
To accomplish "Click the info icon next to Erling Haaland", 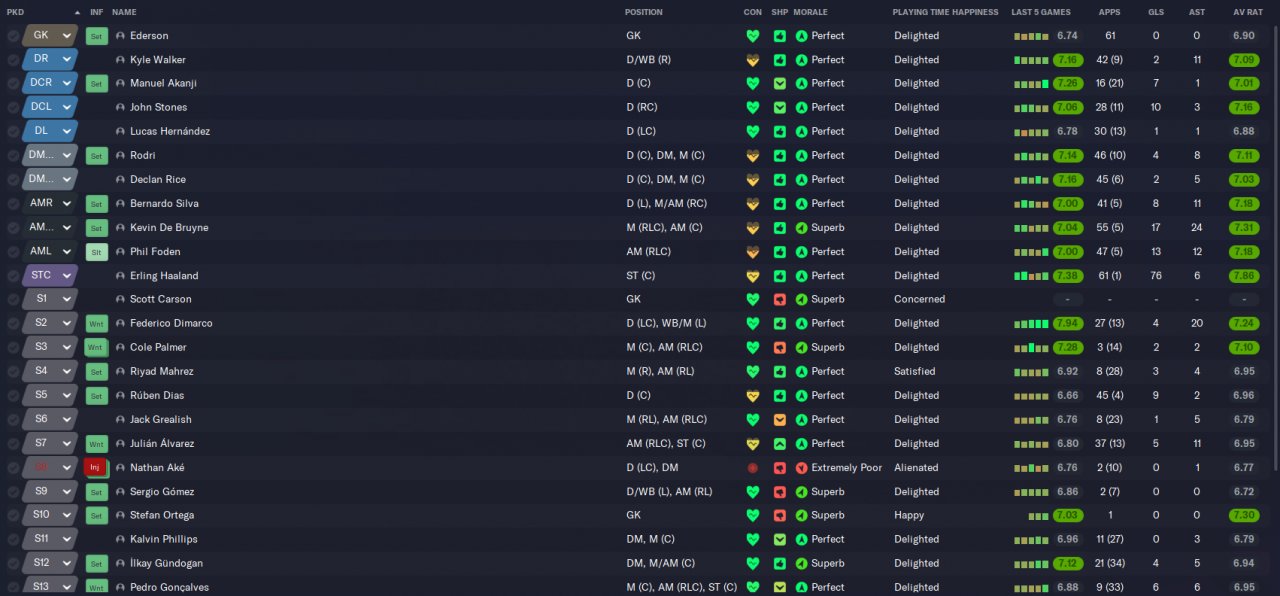I will pyautogui.click(x=121, y=276).
